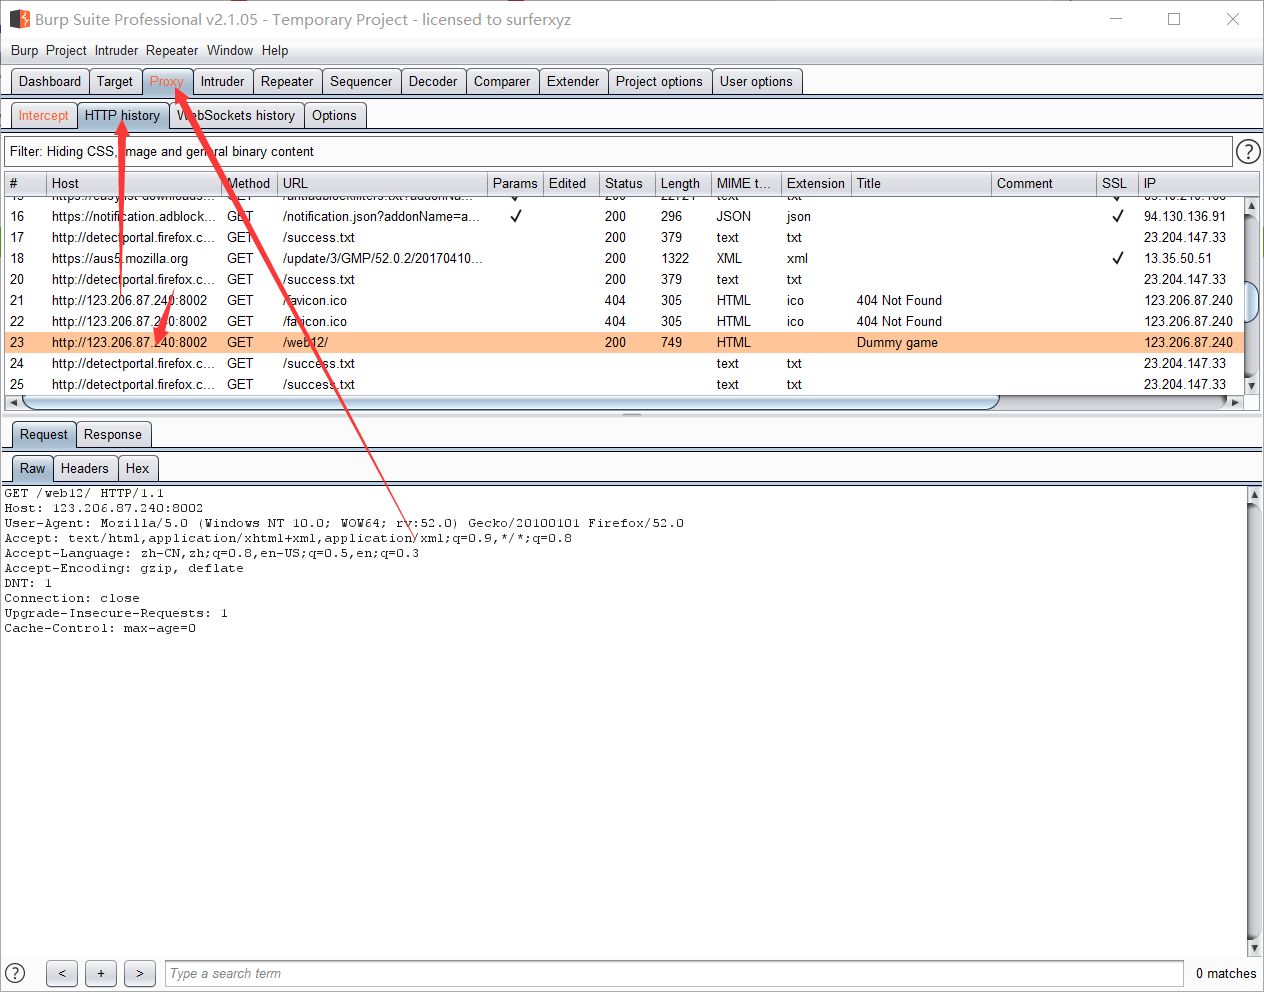1264x992 pixels.
Task: Select the /notification.json request row
Action: [x=625, y=216]
